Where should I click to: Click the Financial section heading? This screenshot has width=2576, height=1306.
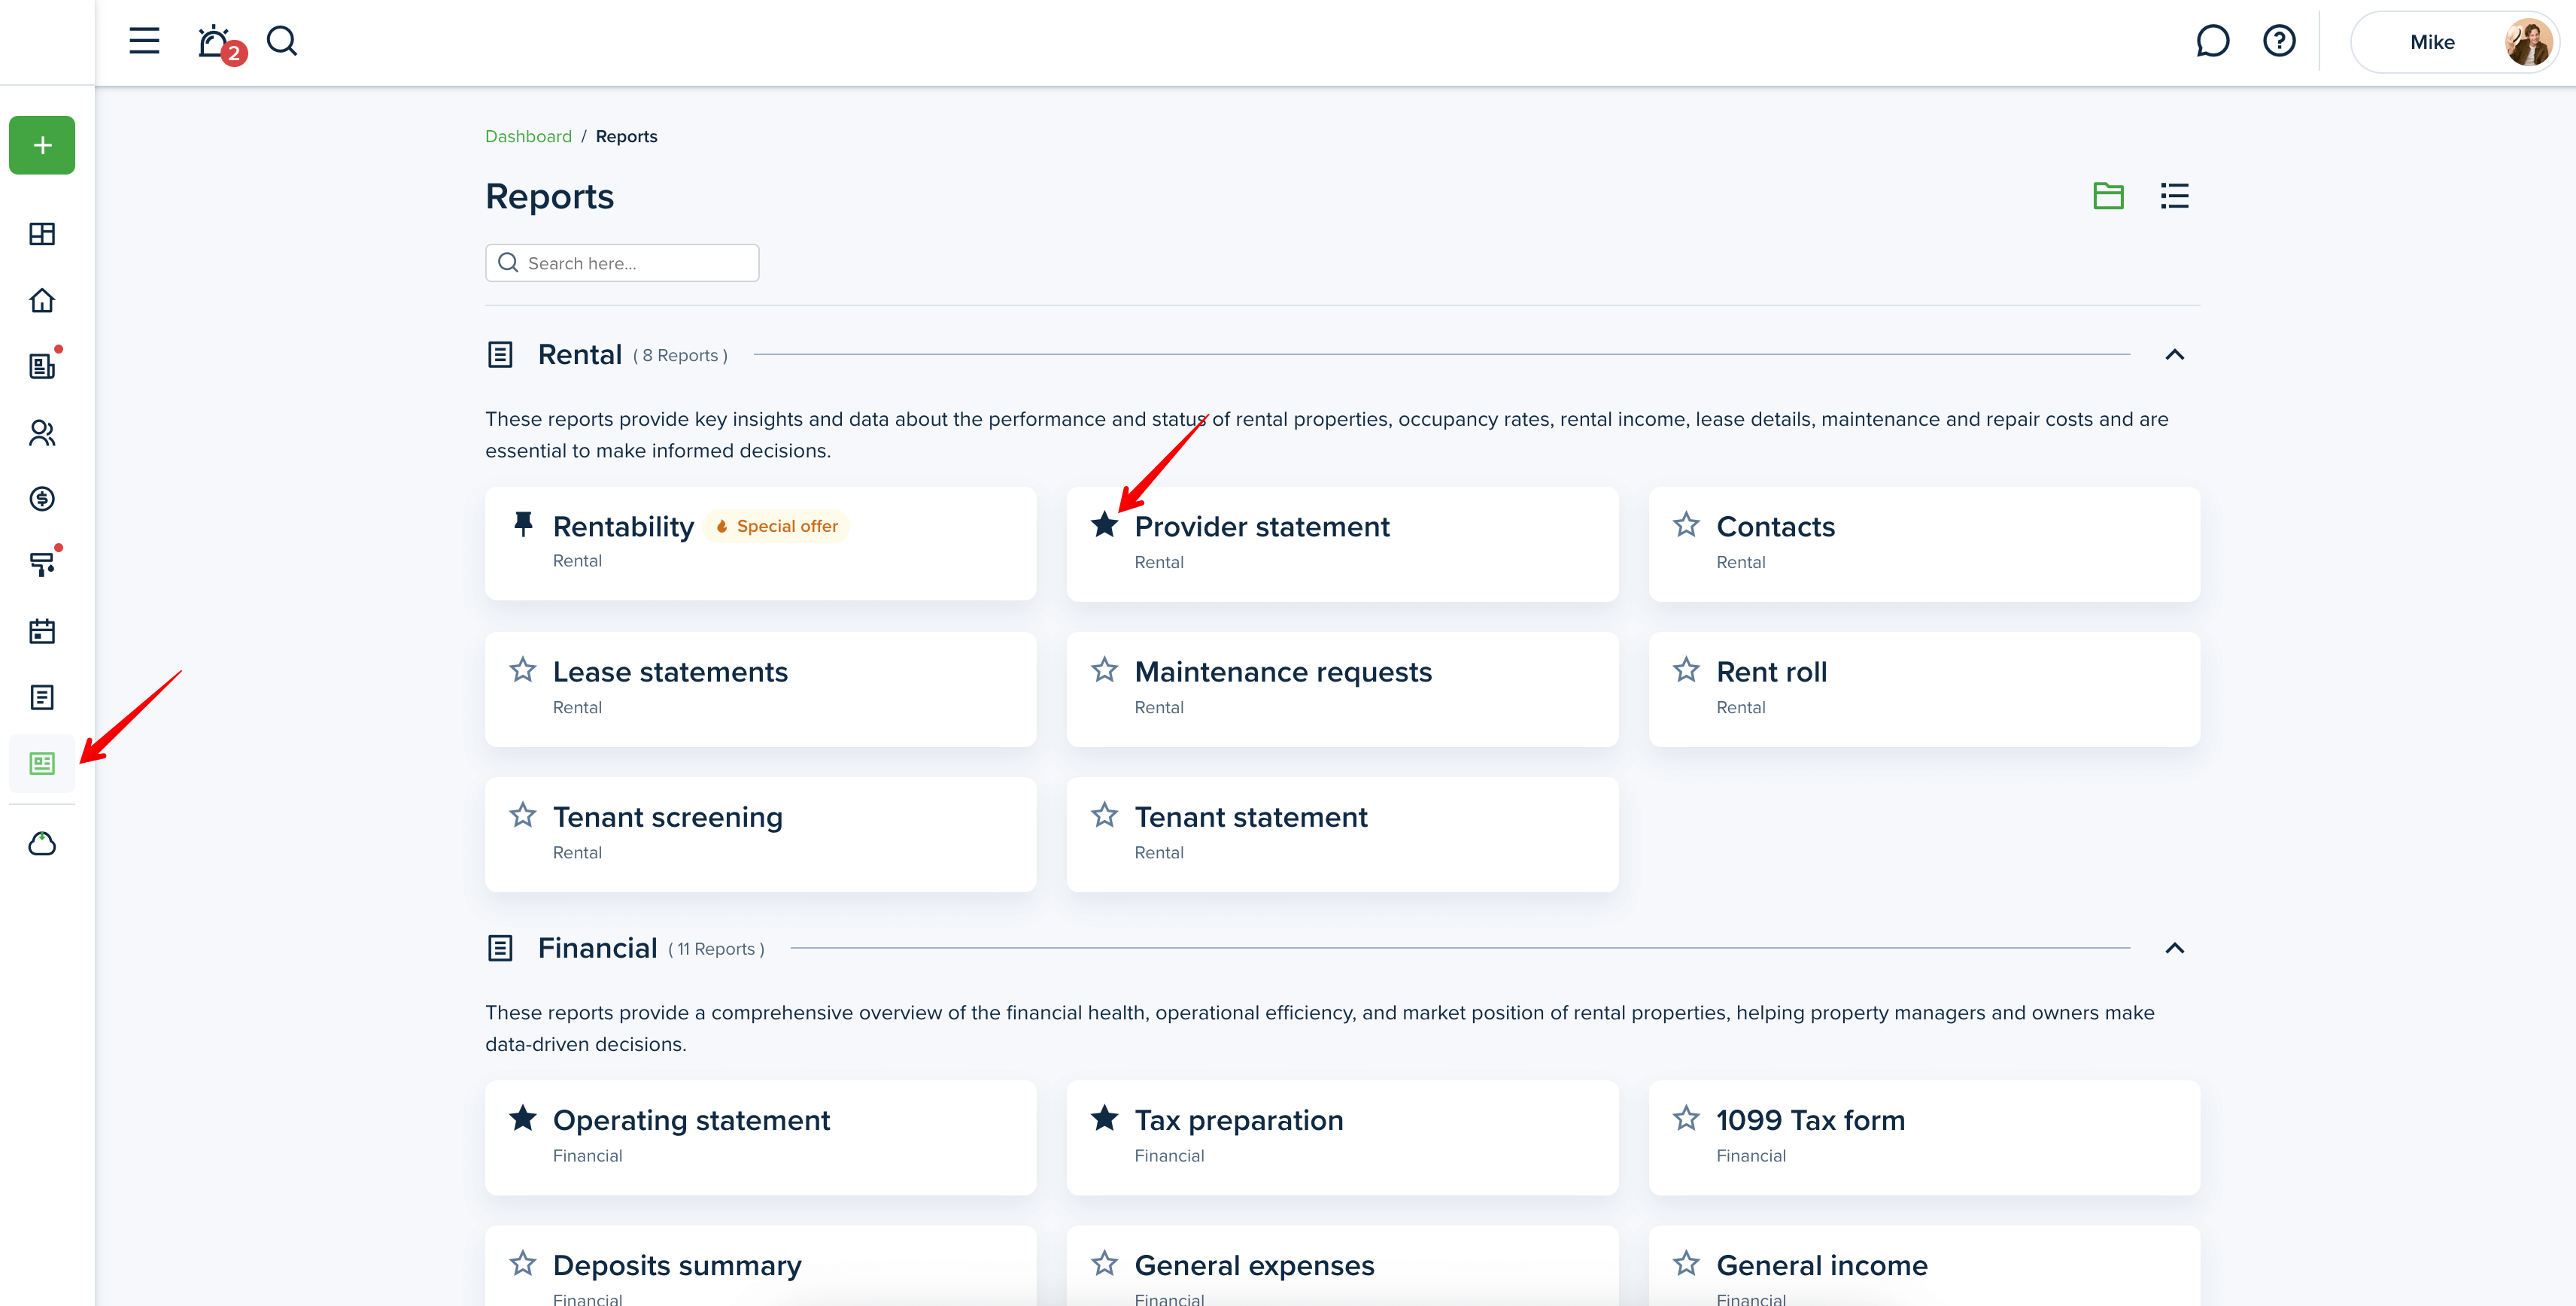coord(597,948)
